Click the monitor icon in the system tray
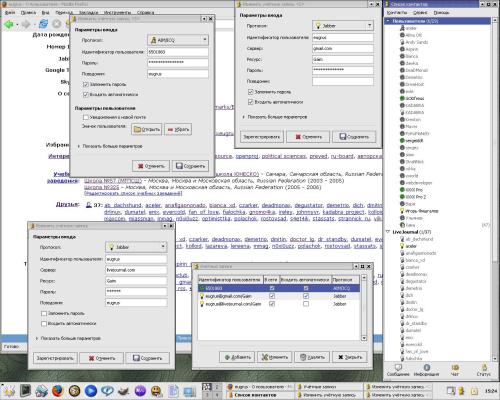 pos(451,391)
